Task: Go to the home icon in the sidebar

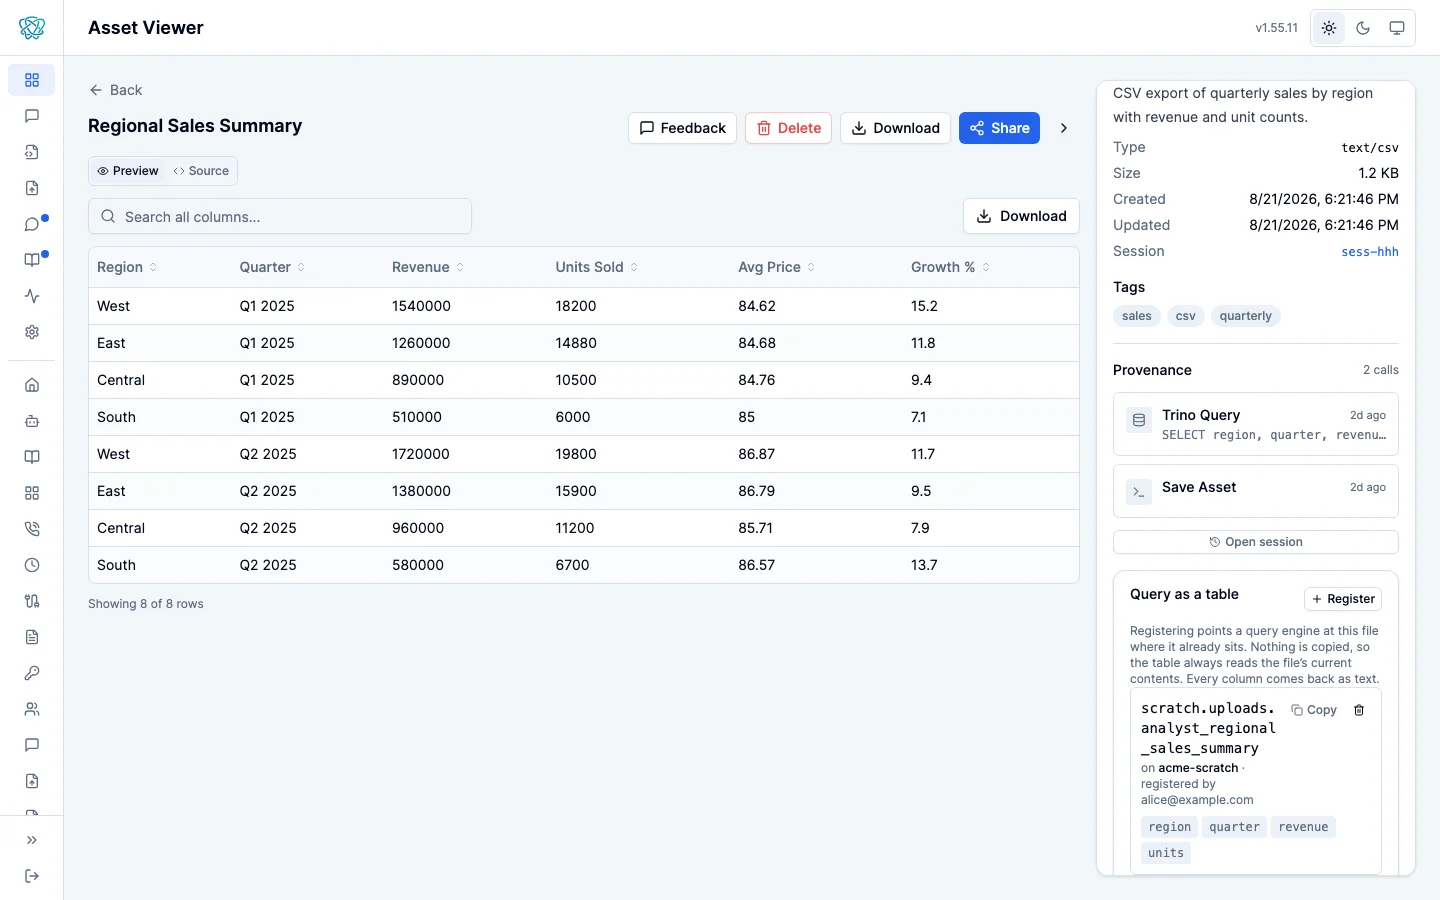Action: (x=32, y=385)
